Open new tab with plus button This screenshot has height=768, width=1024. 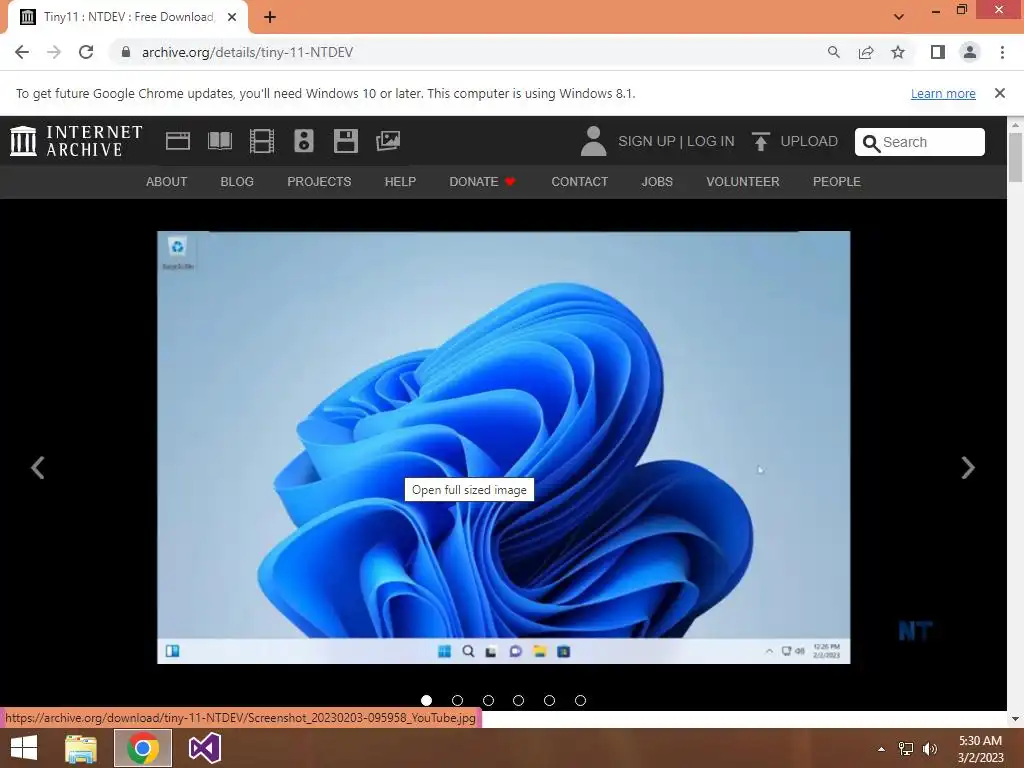(x=270, y=17)
